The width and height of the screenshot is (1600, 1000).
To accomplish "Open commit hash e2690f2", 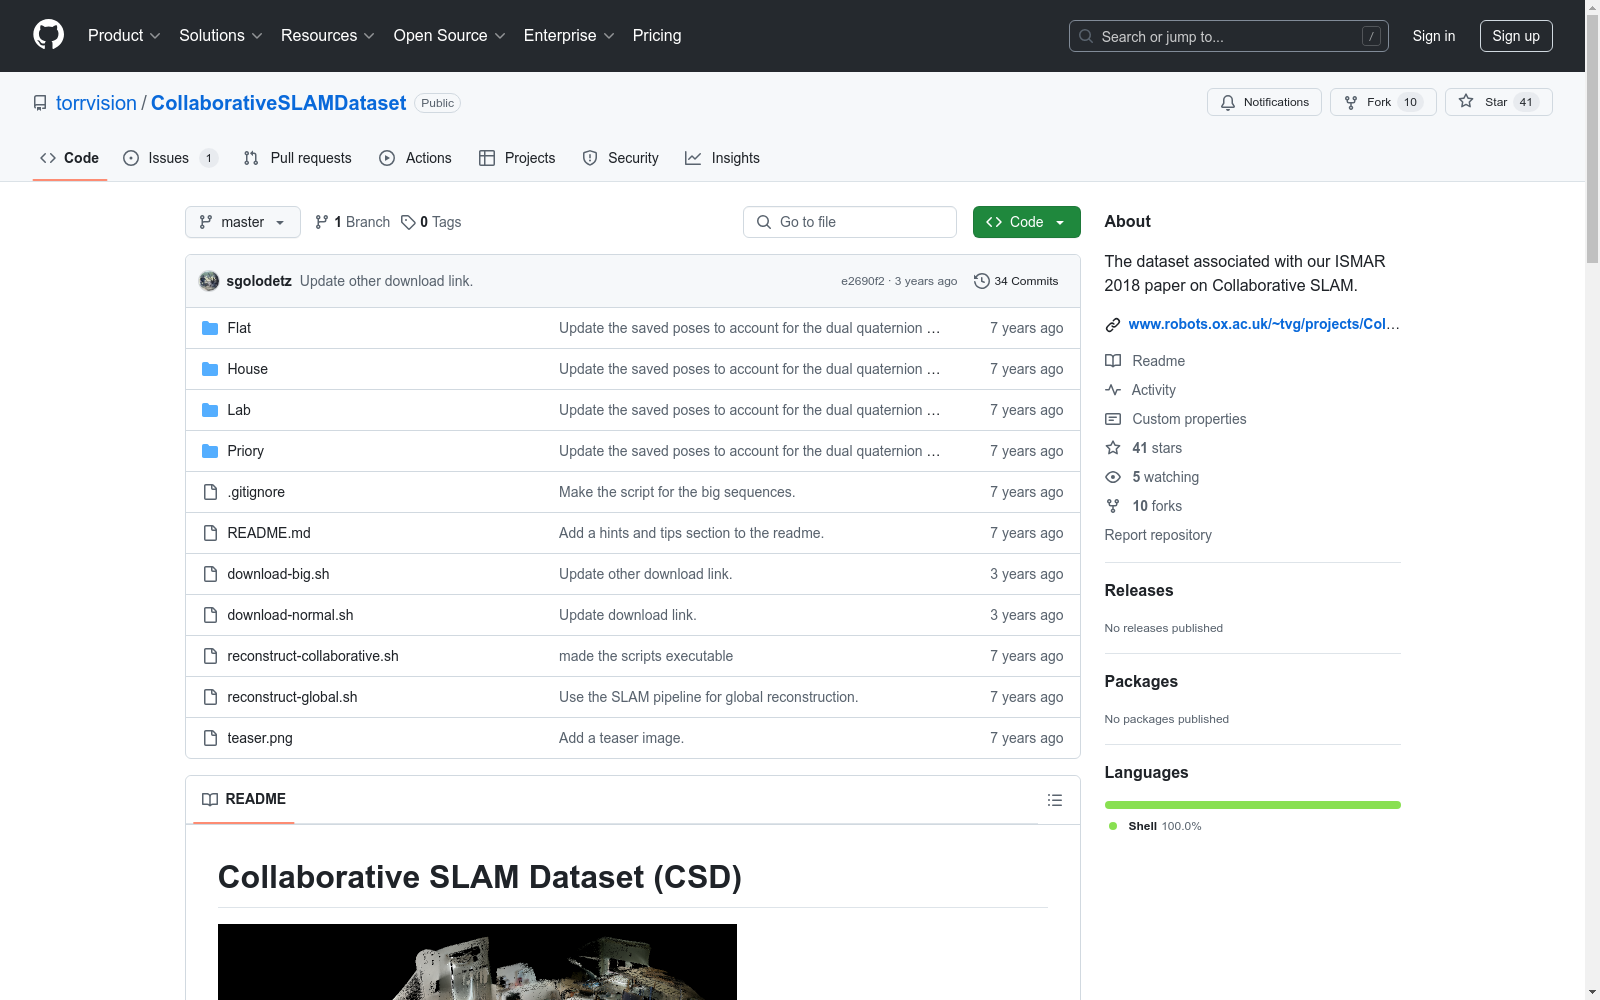I will [863, 281].
